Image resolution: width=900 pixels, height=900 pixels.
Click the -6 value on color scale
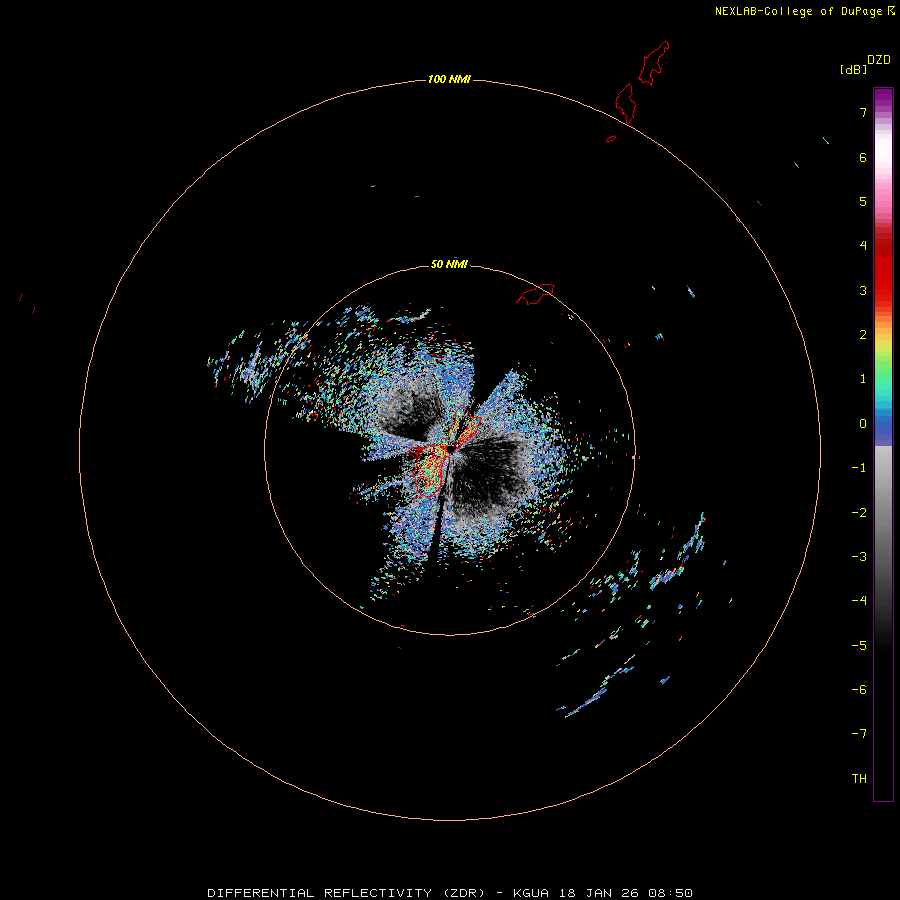click(859, 690)
